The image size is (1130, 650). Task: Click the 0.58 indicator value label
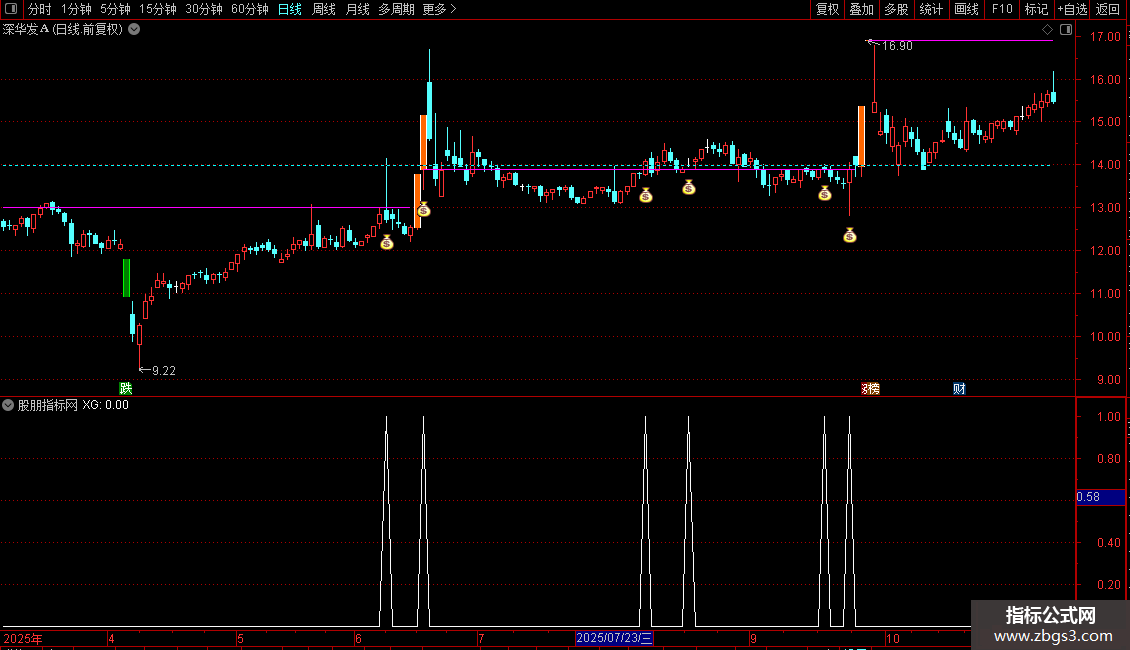[1100, 497]
